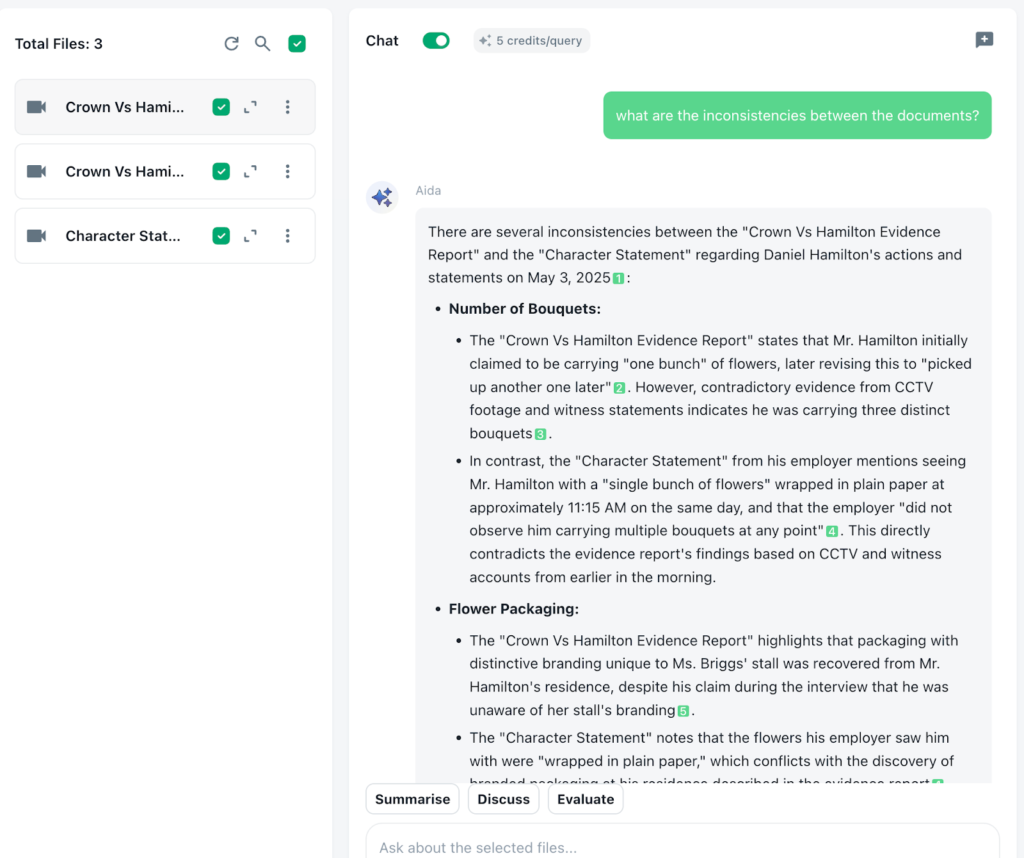1024x858 pixels.
Task: Uncheck the Character Statement file checkbox
Action: (221, 236)
